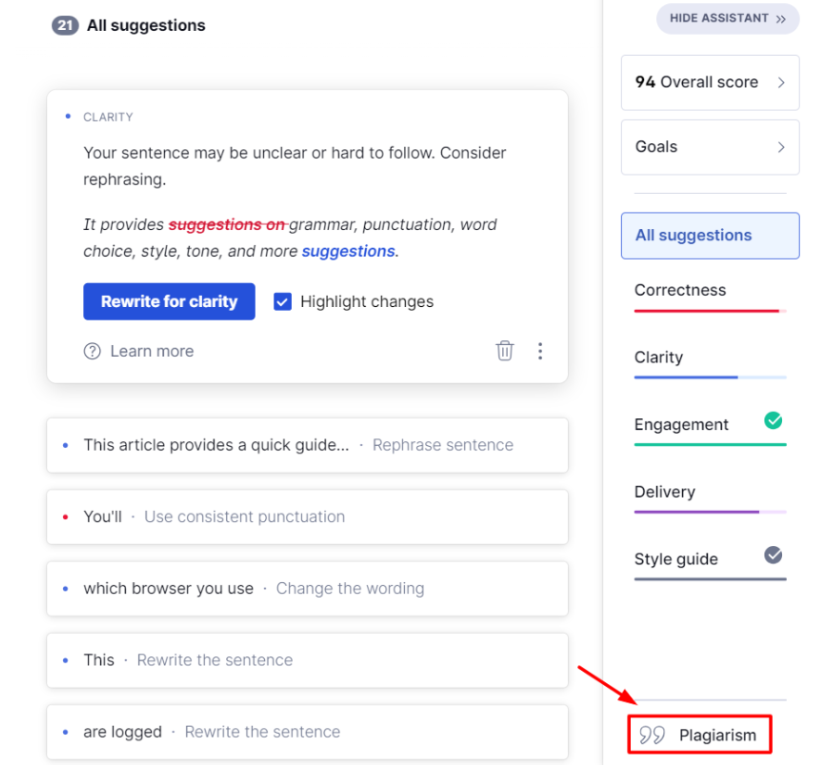Click the 'Use consistent punctuation' hint text
This screenshot has height=770, width=831.
click(x=244, y=517)
